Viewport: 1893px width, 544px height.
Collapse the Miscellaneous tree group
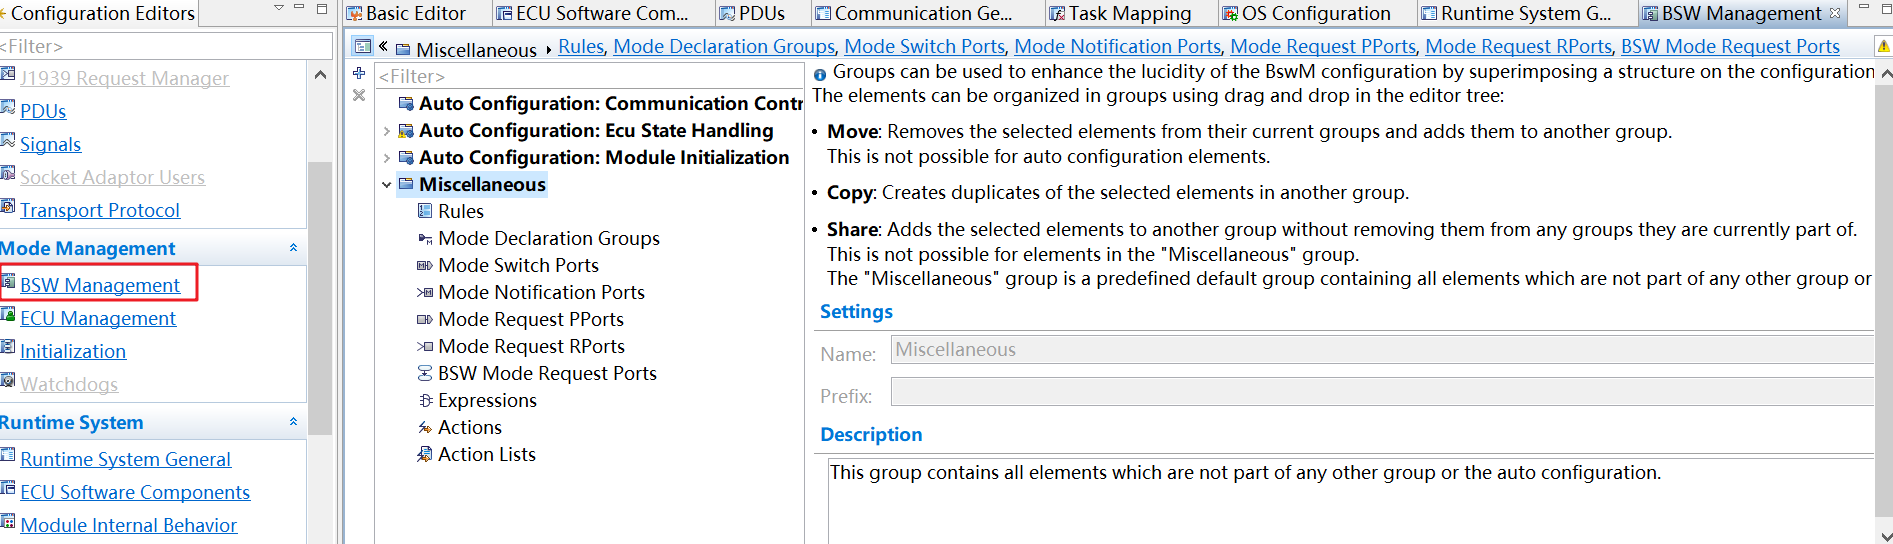click(387, 185)
